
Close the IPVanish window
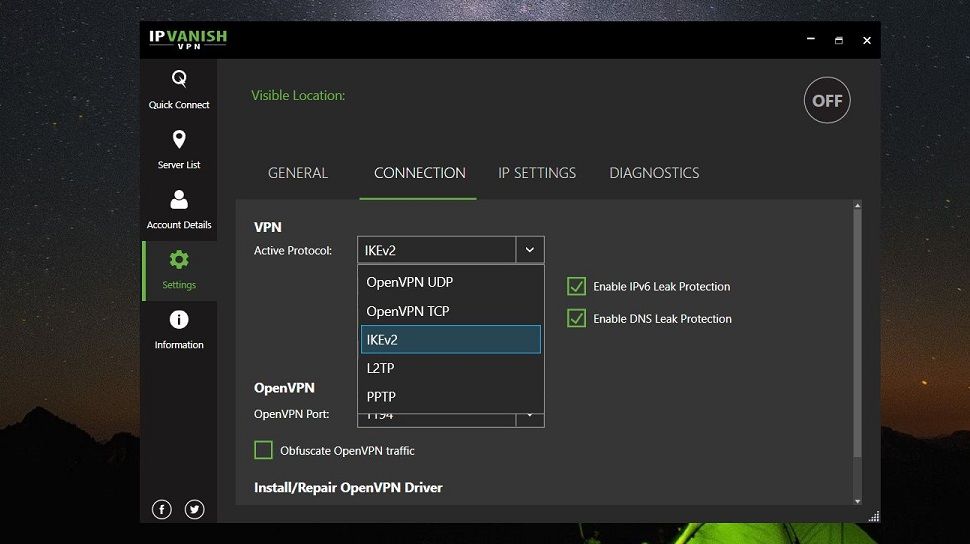(867, 40)
